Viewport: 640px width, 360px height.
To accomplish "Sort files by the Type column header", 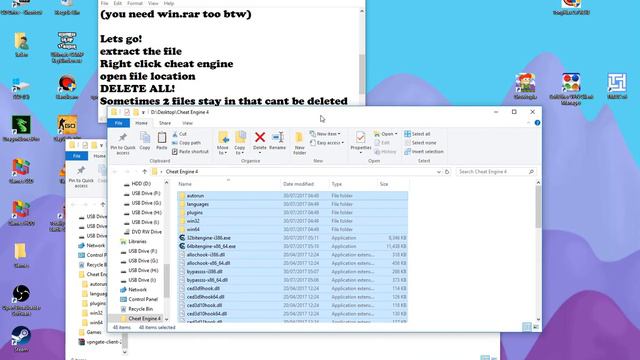I will tap(353, 184).
